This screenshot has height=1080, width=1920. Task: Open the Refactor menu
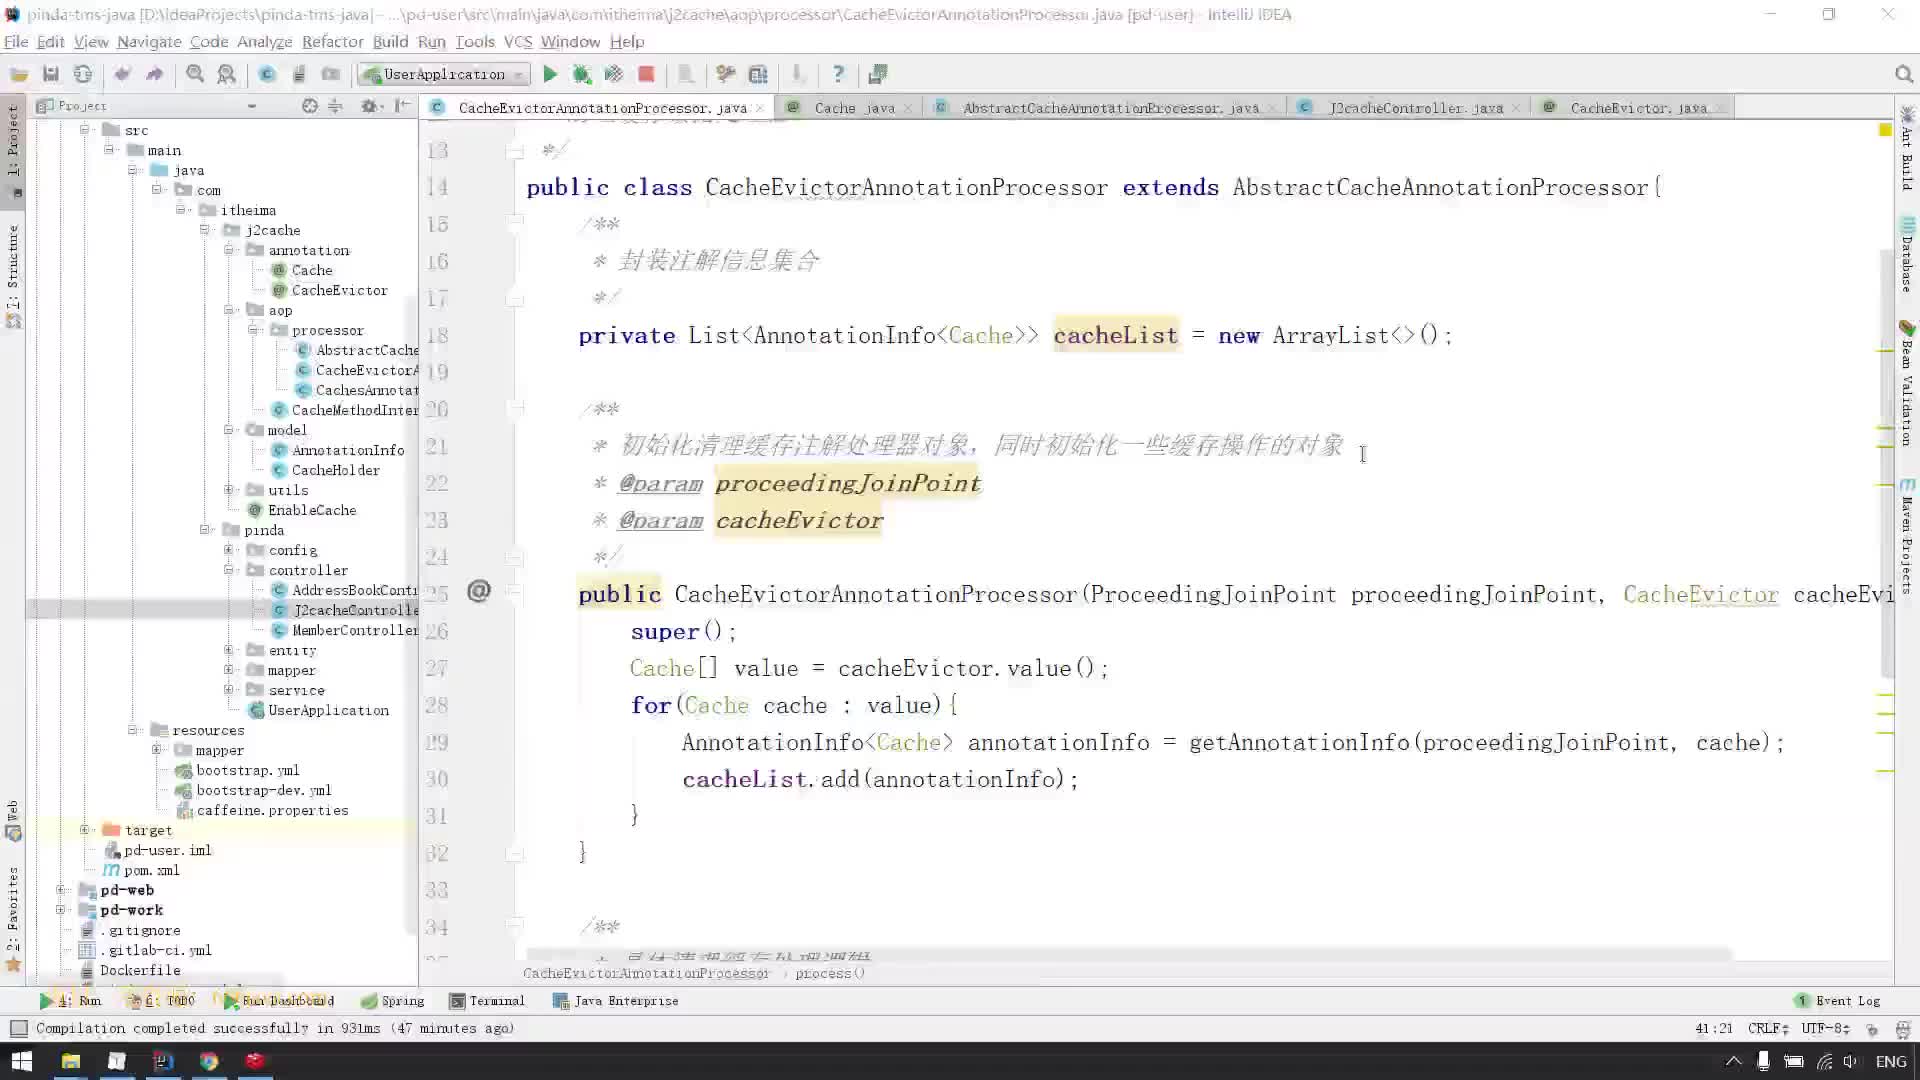[333, 42]
